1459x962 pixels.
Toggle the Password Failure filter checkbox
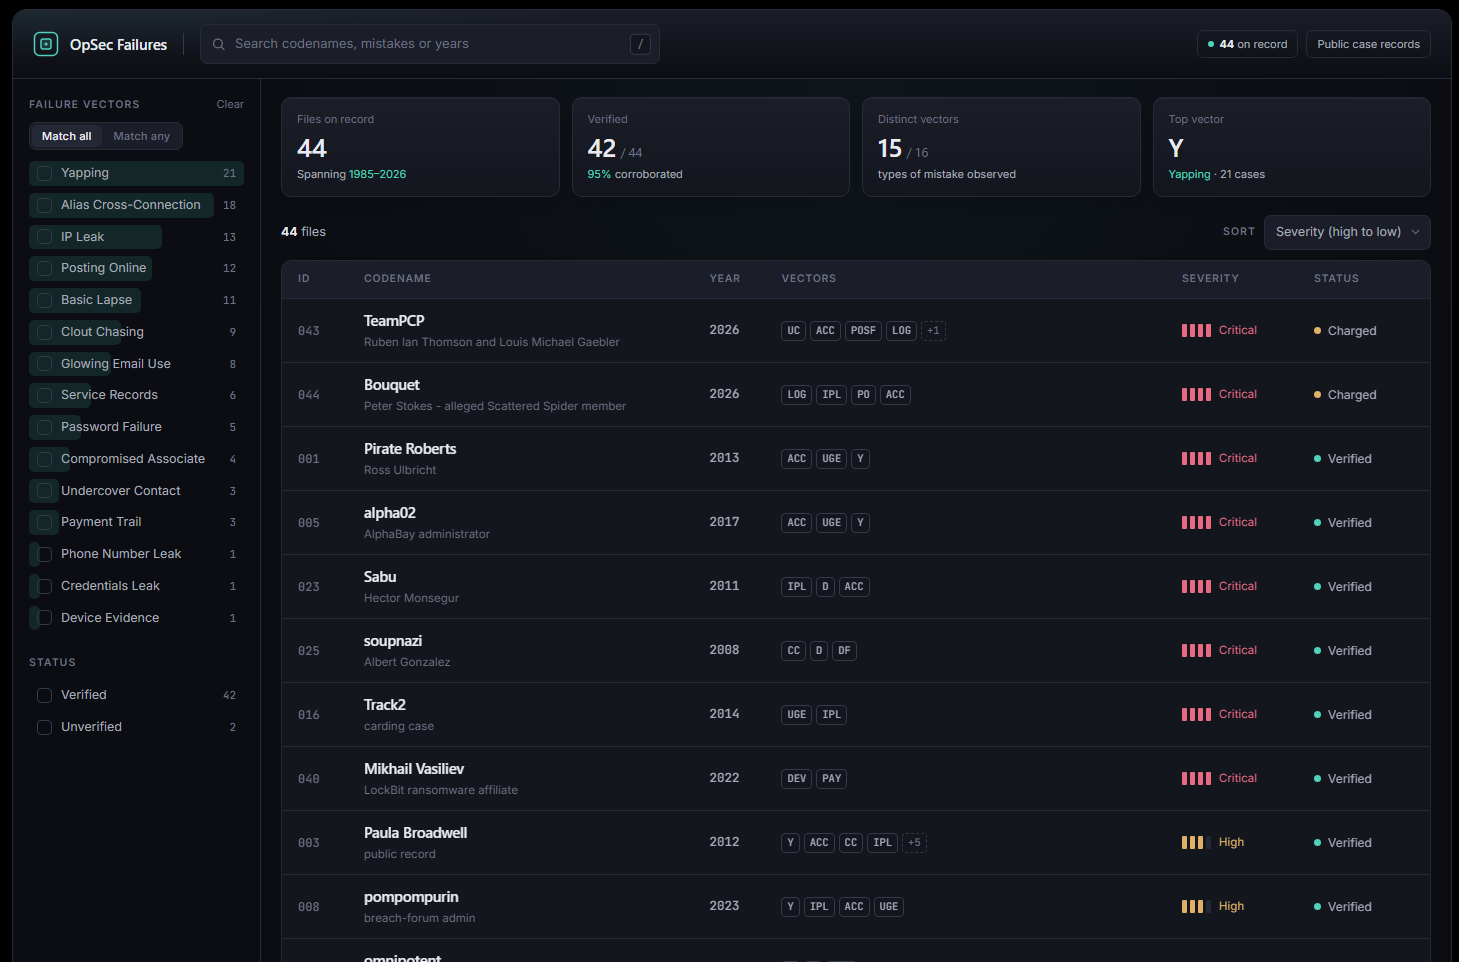(x=45, y=428)
